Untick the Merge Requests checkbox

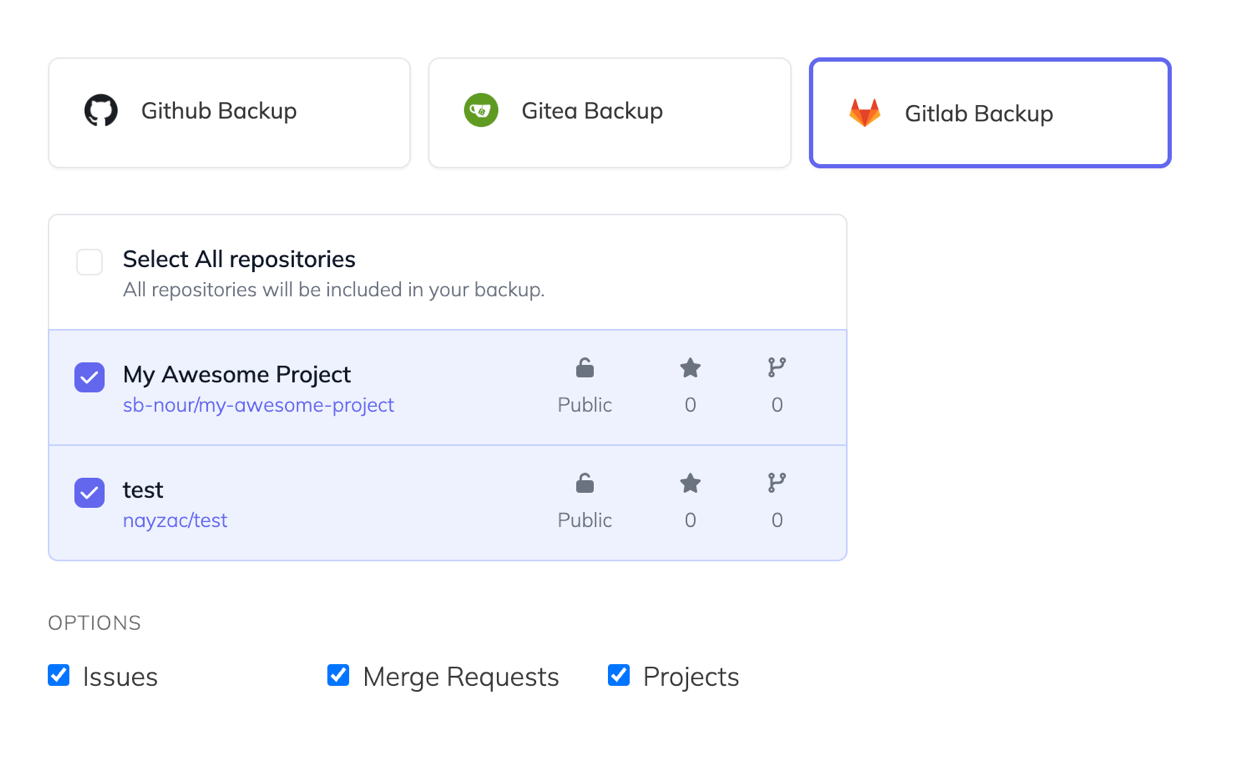339,676
